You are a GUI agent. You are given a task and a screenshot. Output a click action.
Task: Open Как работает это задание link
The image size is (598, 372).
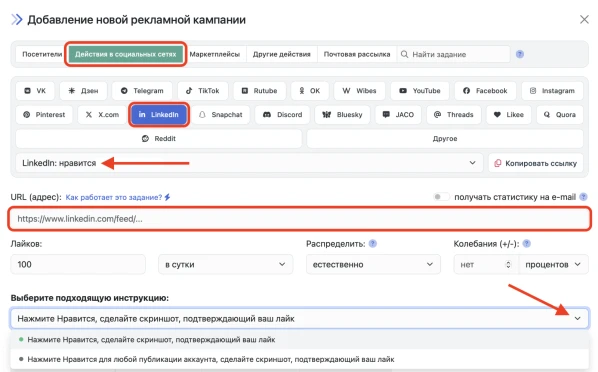(x=118, y=197)
